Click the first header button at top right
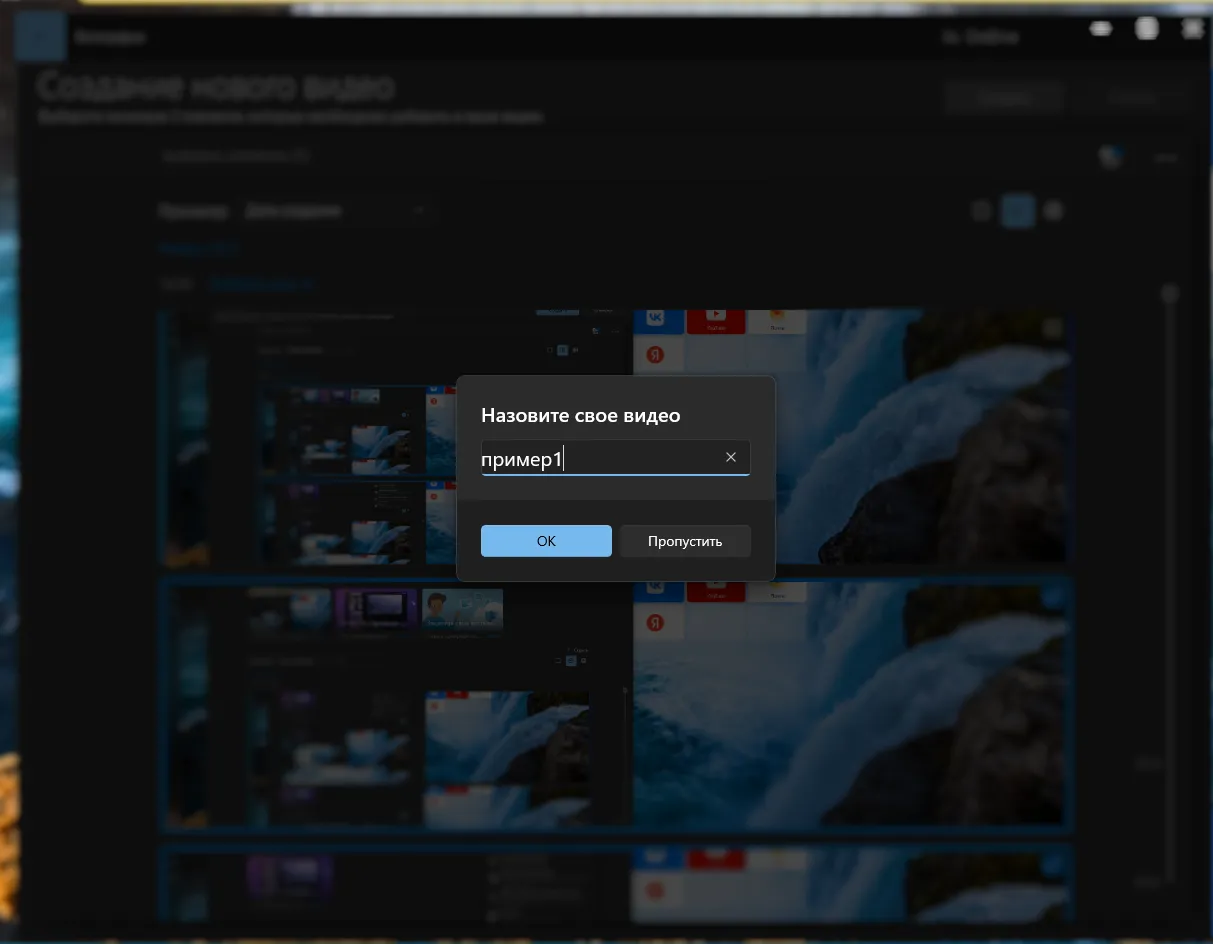 [x=1003, y=97]
